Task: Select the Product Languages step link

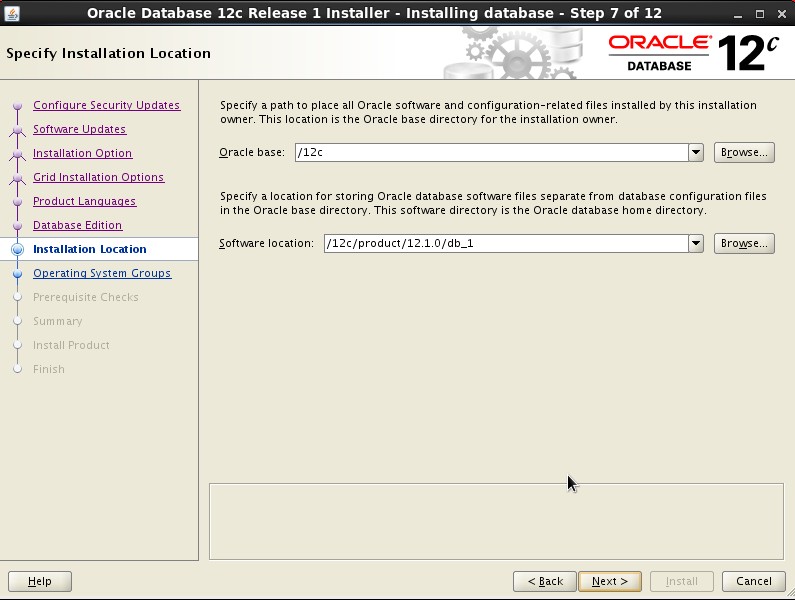Action: click(84, 201)
